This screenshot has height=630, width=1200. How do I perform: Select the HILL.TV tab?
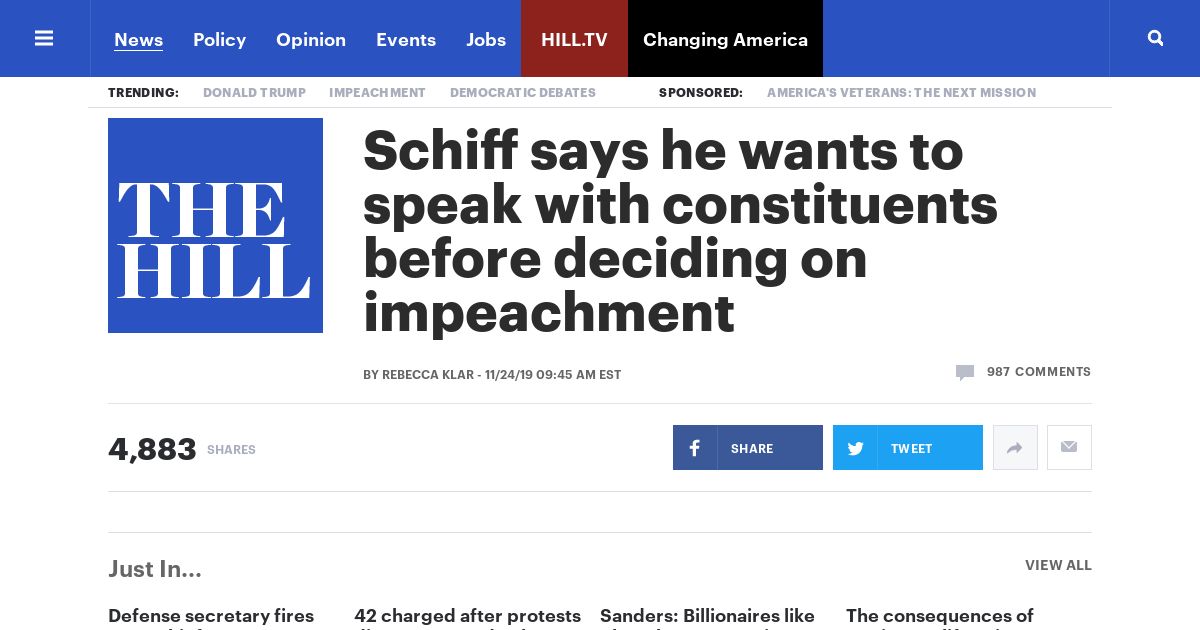click(574, 39)
